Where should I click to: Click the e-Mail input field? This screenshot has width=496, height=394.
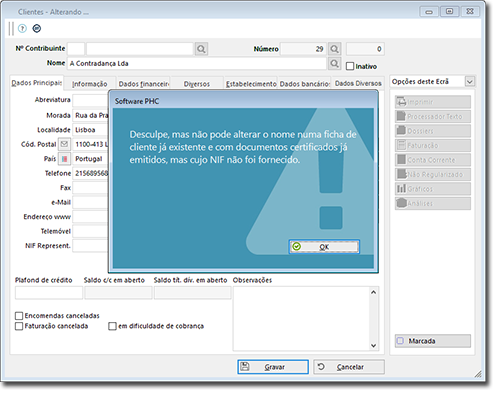tap(91, 202)
